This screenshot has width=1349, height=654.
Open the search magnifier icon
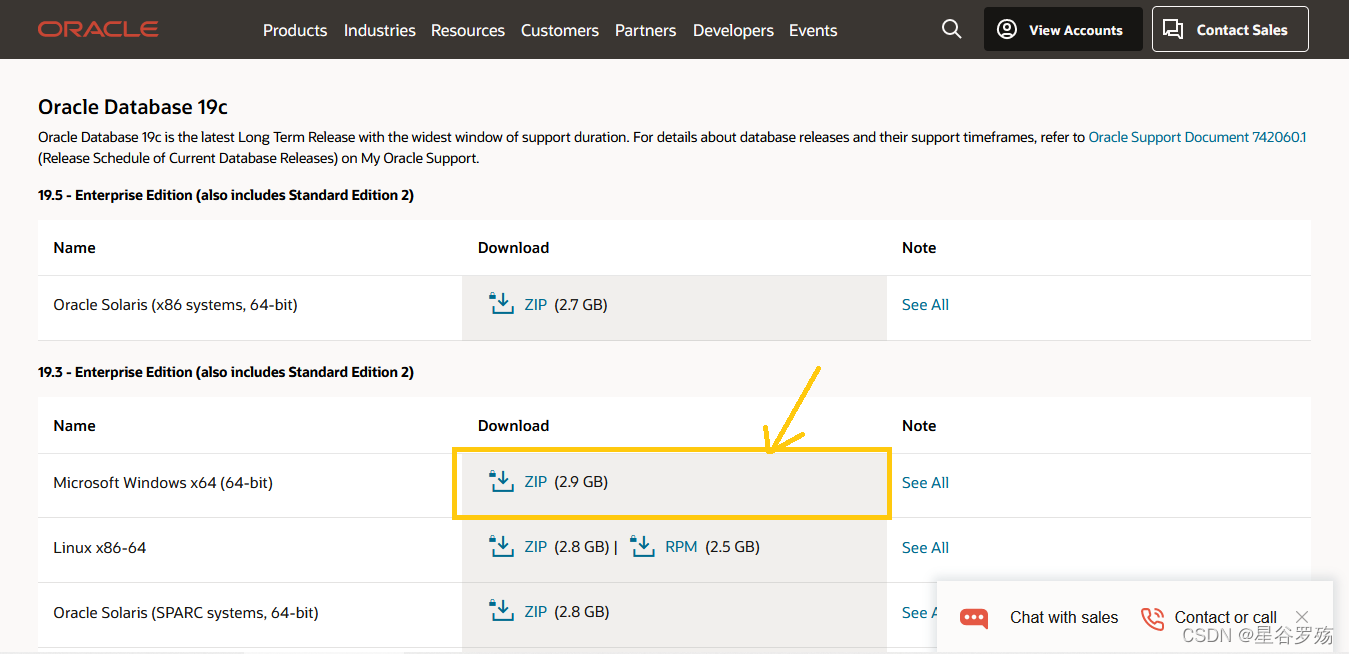(952, 30)
